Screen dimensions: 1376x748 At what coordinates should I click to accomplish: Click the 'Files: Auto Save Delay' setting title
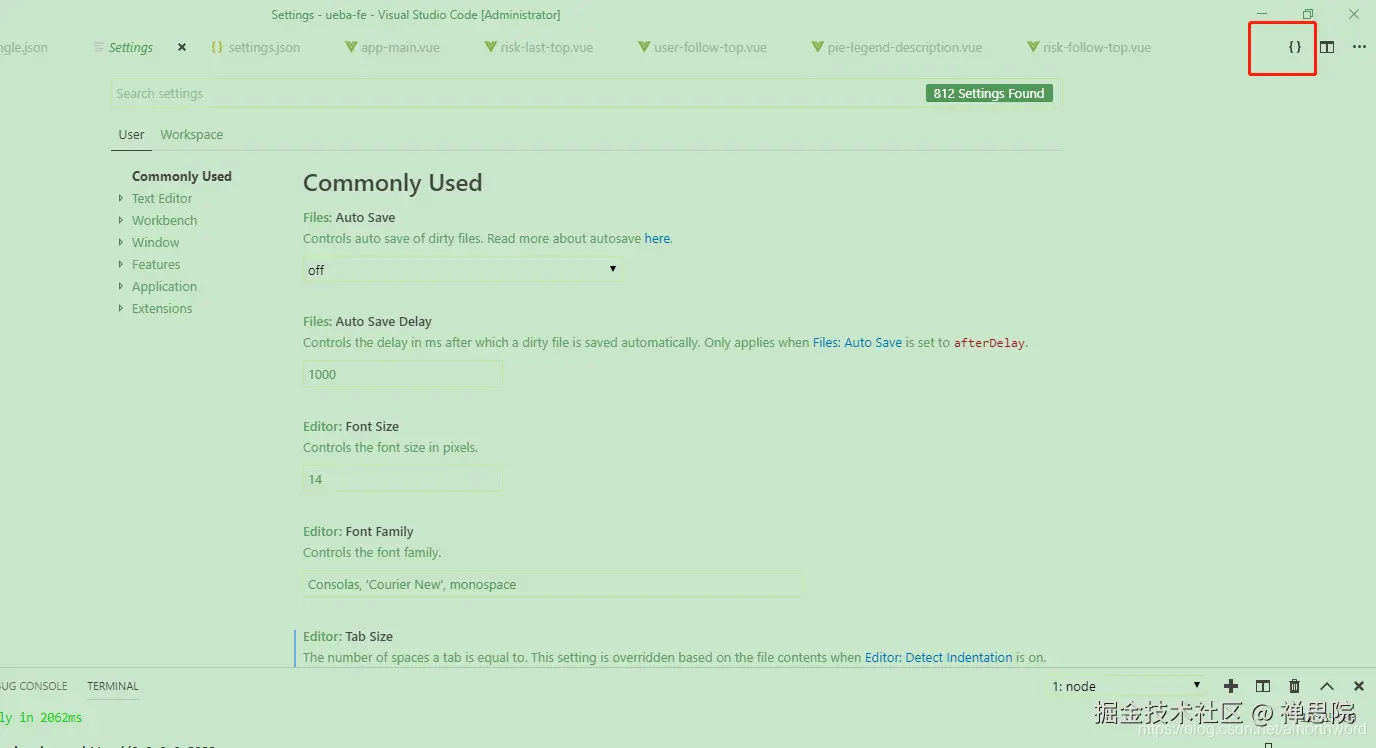click(x=367, y=321)
